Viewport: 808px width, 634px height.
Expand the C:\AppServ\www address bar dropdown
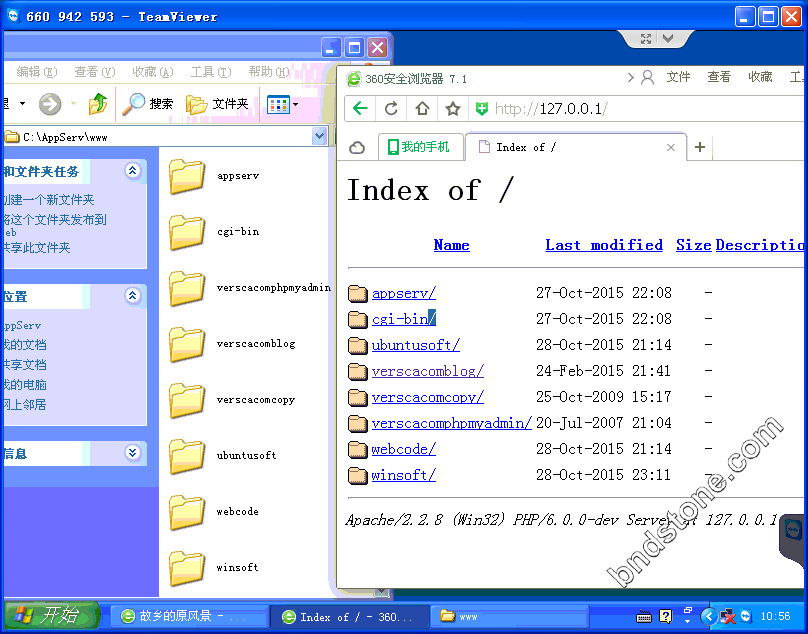point(320,136)
